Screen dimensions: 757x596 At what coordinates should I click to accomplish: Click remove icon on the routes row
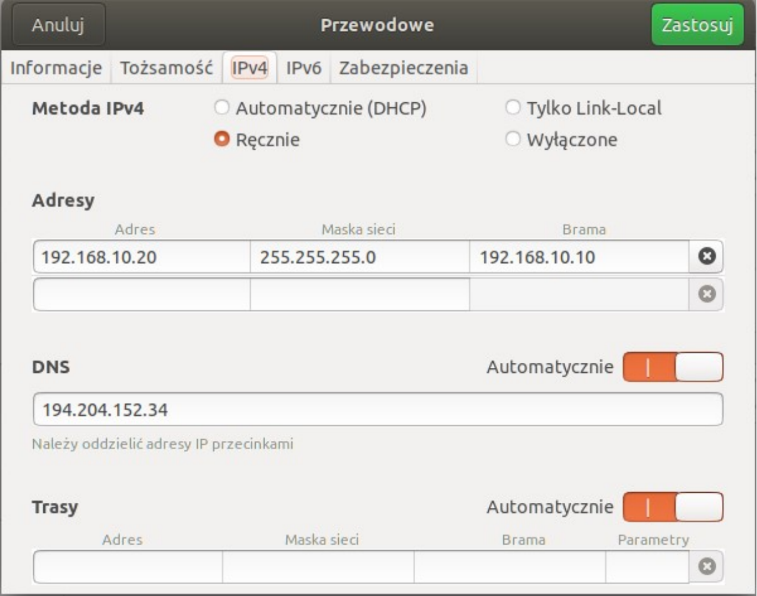[x=706, y=567]
